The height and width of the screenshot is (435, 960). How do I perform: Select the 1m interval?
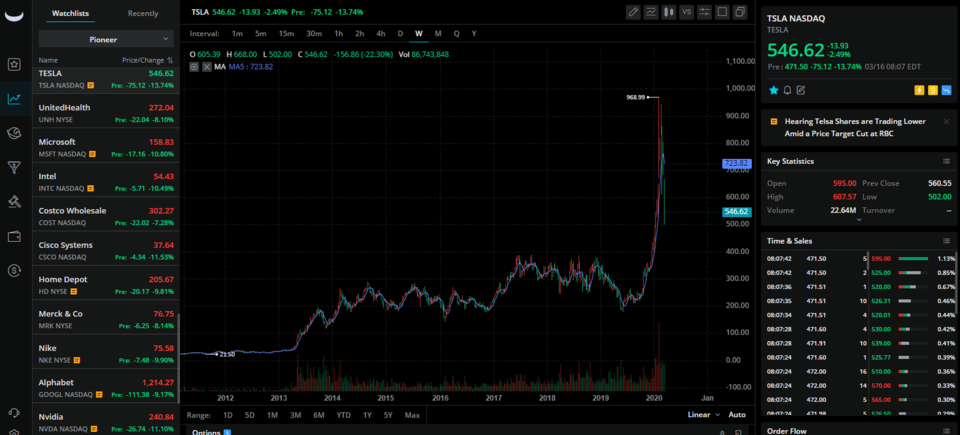(237, 33)
